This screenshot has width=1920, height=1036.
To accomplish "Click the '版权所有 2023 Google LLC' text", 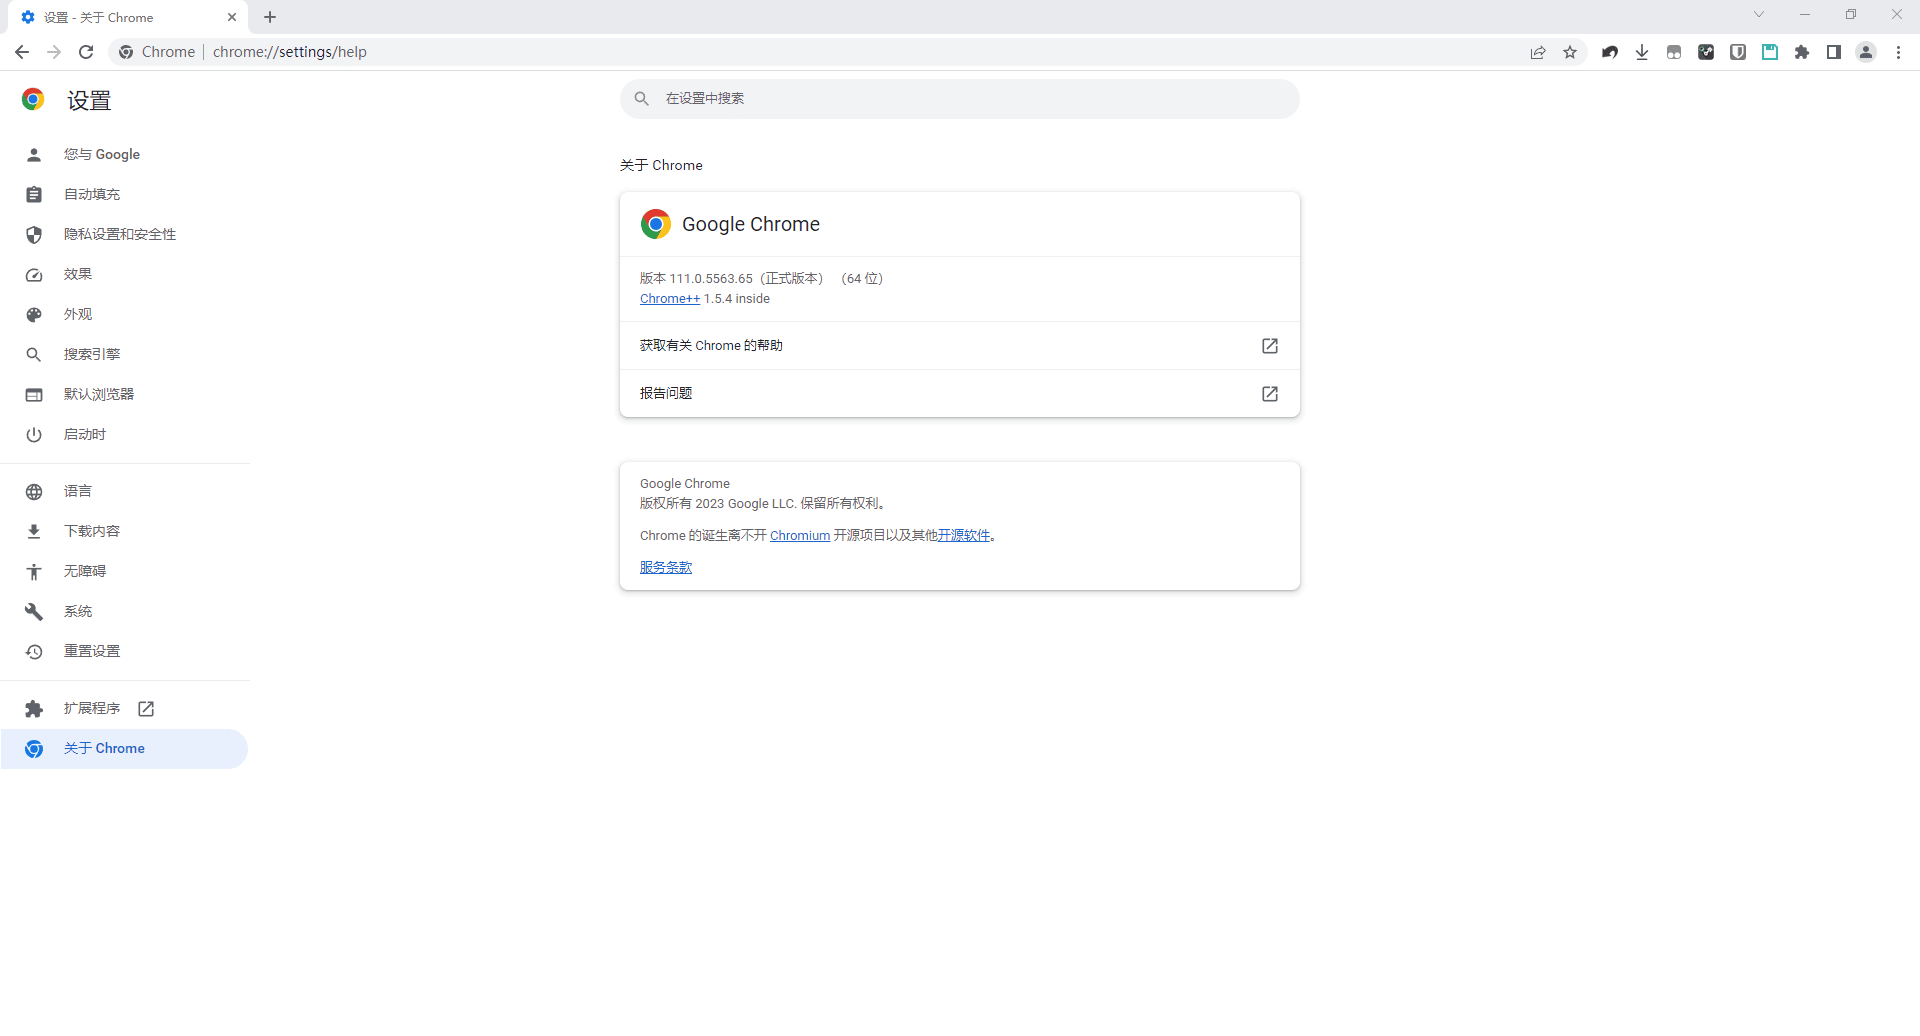I will (718, 504).
